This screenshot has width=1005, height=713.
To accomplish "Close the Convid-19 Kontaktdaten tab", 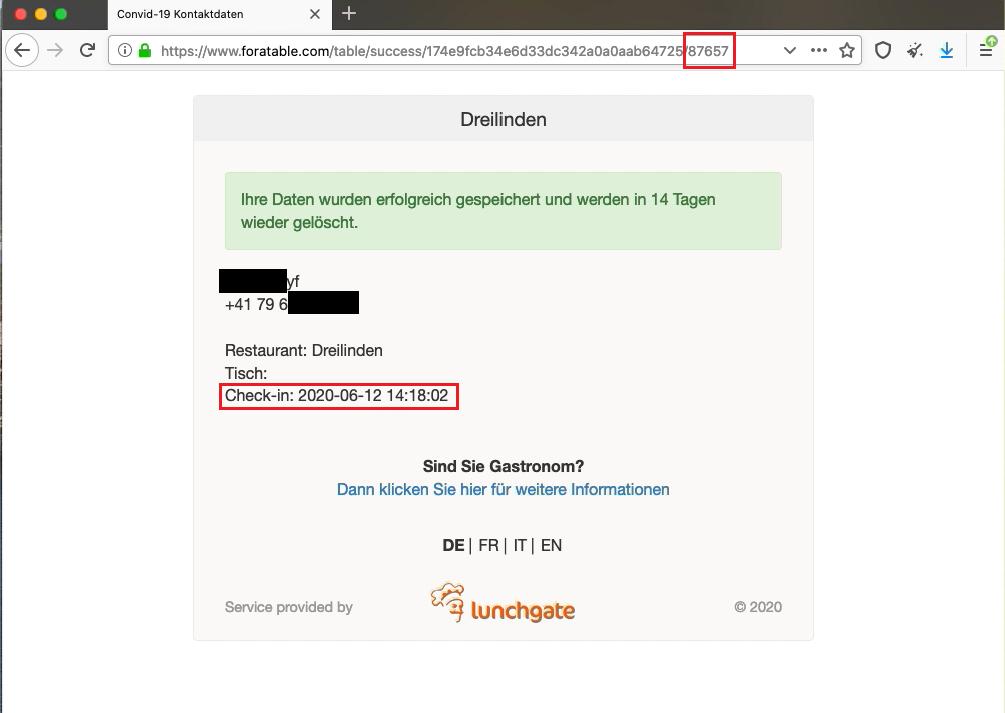I will 315,14.
